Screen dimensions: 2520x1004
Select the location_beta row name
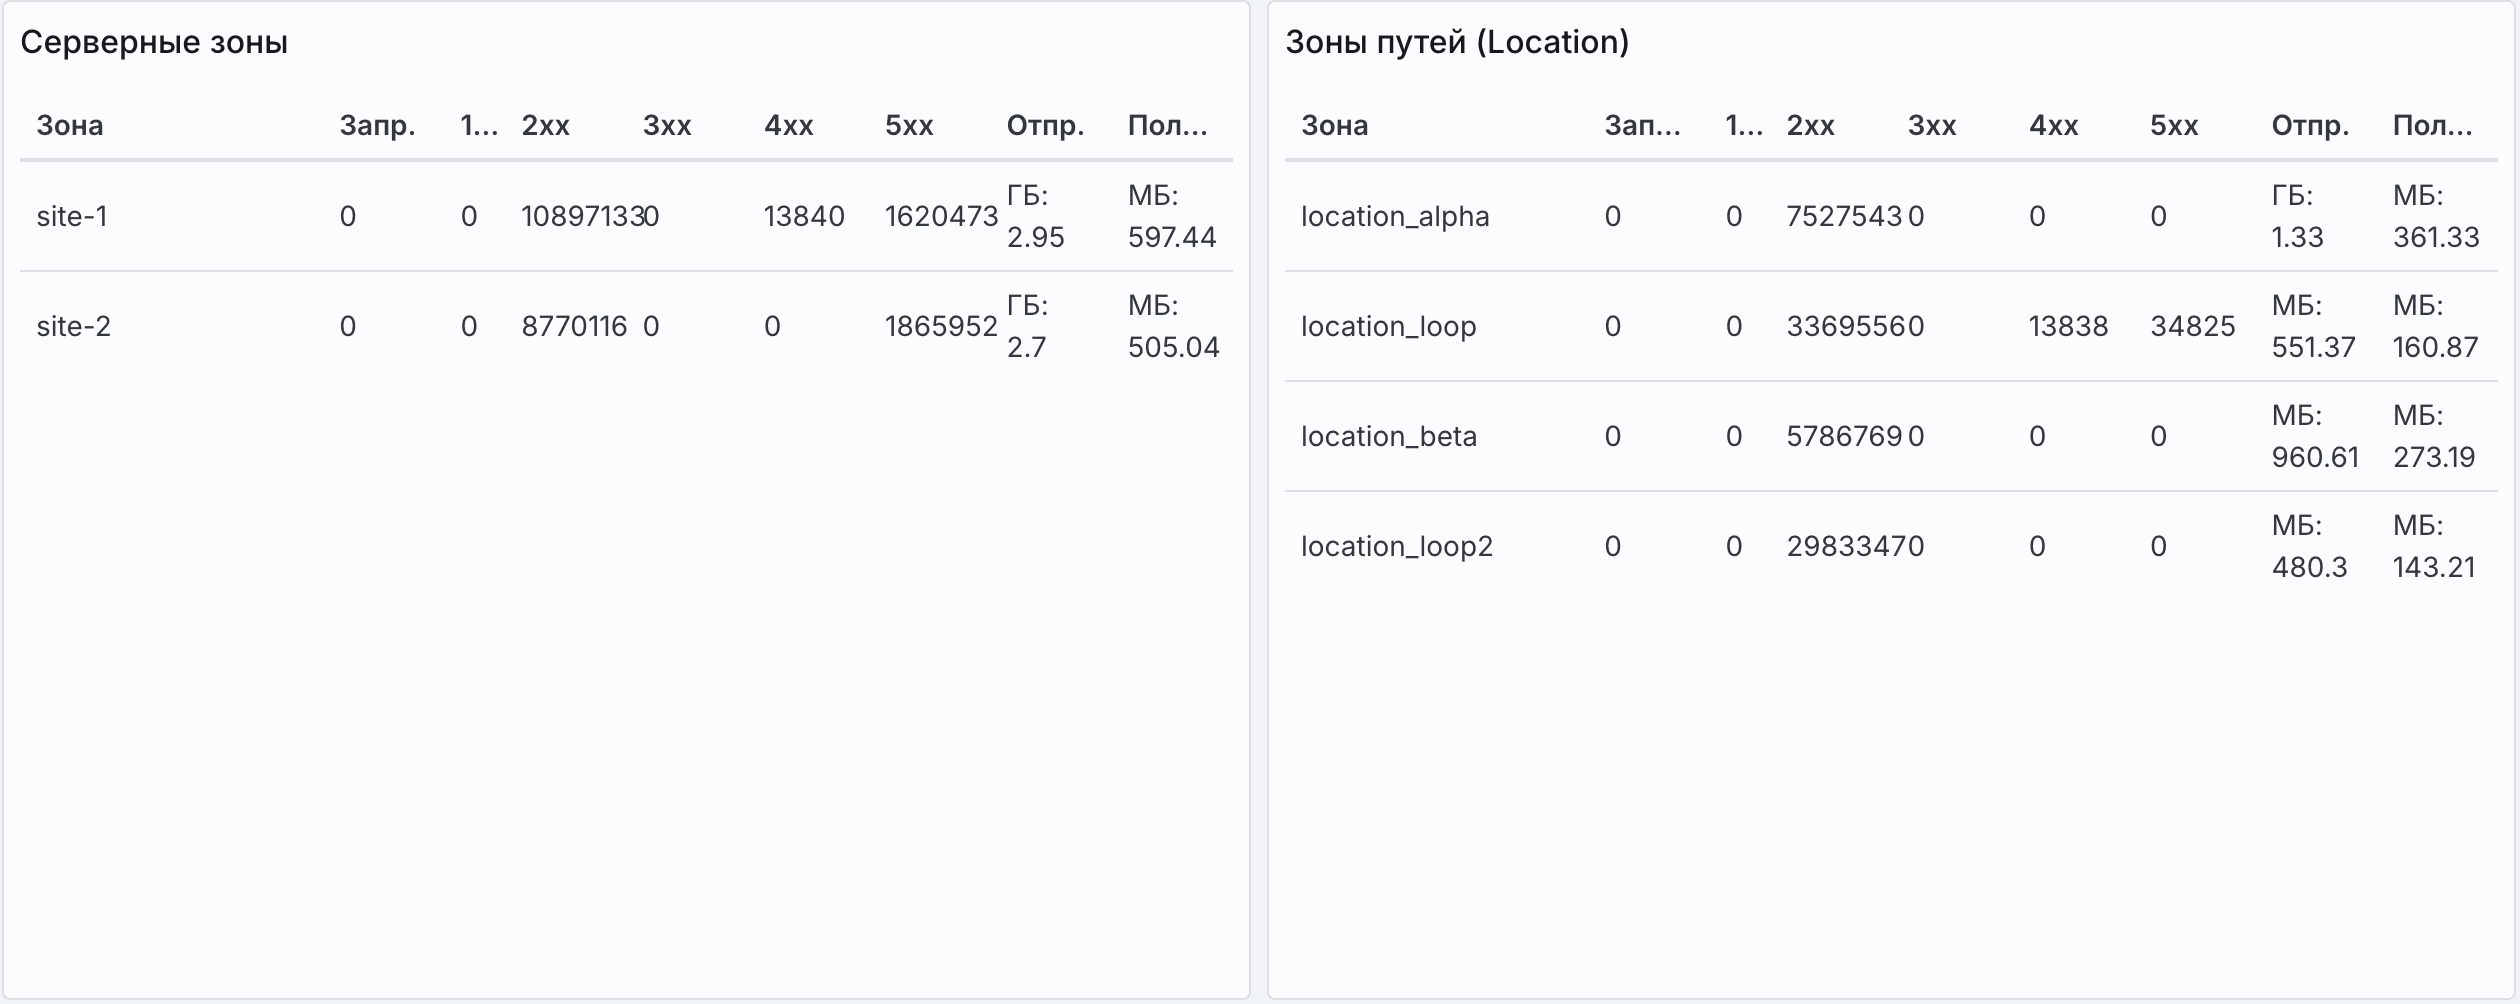pos(1388,436)
